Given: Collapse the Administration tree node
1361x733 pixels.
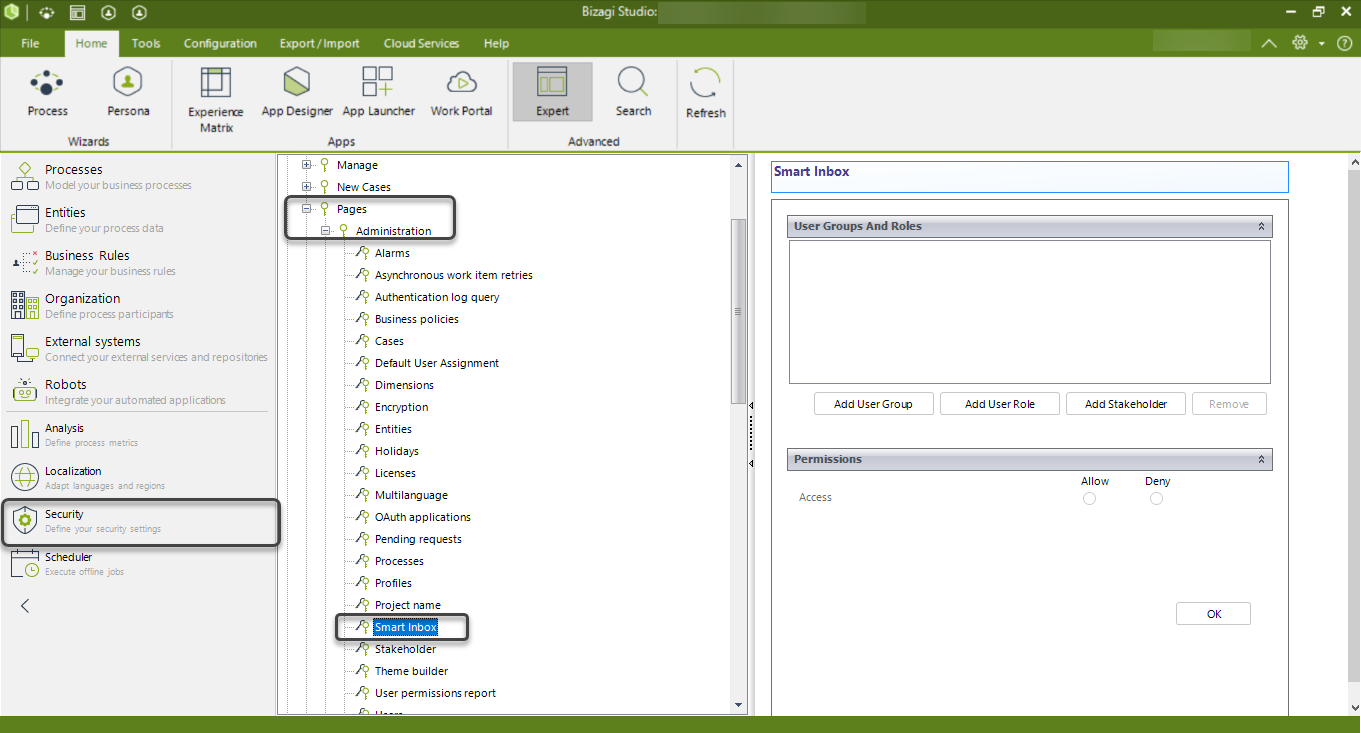Looking at the screenshot, I should [x=326, y=231].
